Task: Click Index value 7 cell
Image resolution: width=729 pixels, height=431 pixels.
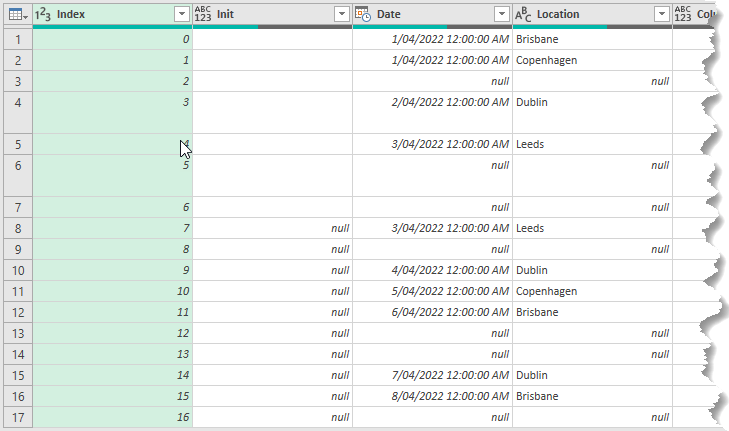Action: tap(113, 228)
